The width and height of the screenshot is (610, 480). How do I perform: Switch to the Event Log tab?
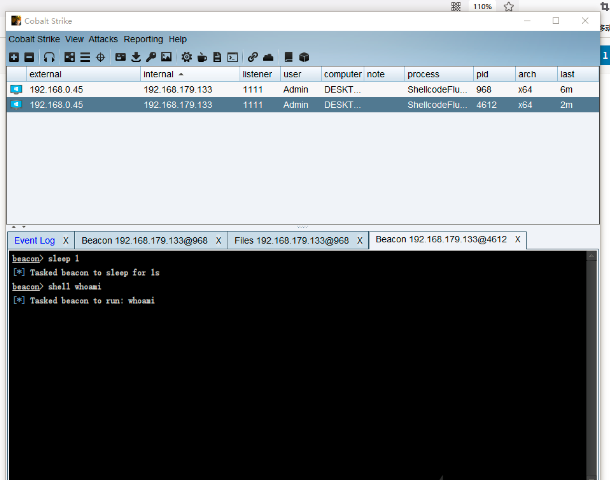coord(34,241)
